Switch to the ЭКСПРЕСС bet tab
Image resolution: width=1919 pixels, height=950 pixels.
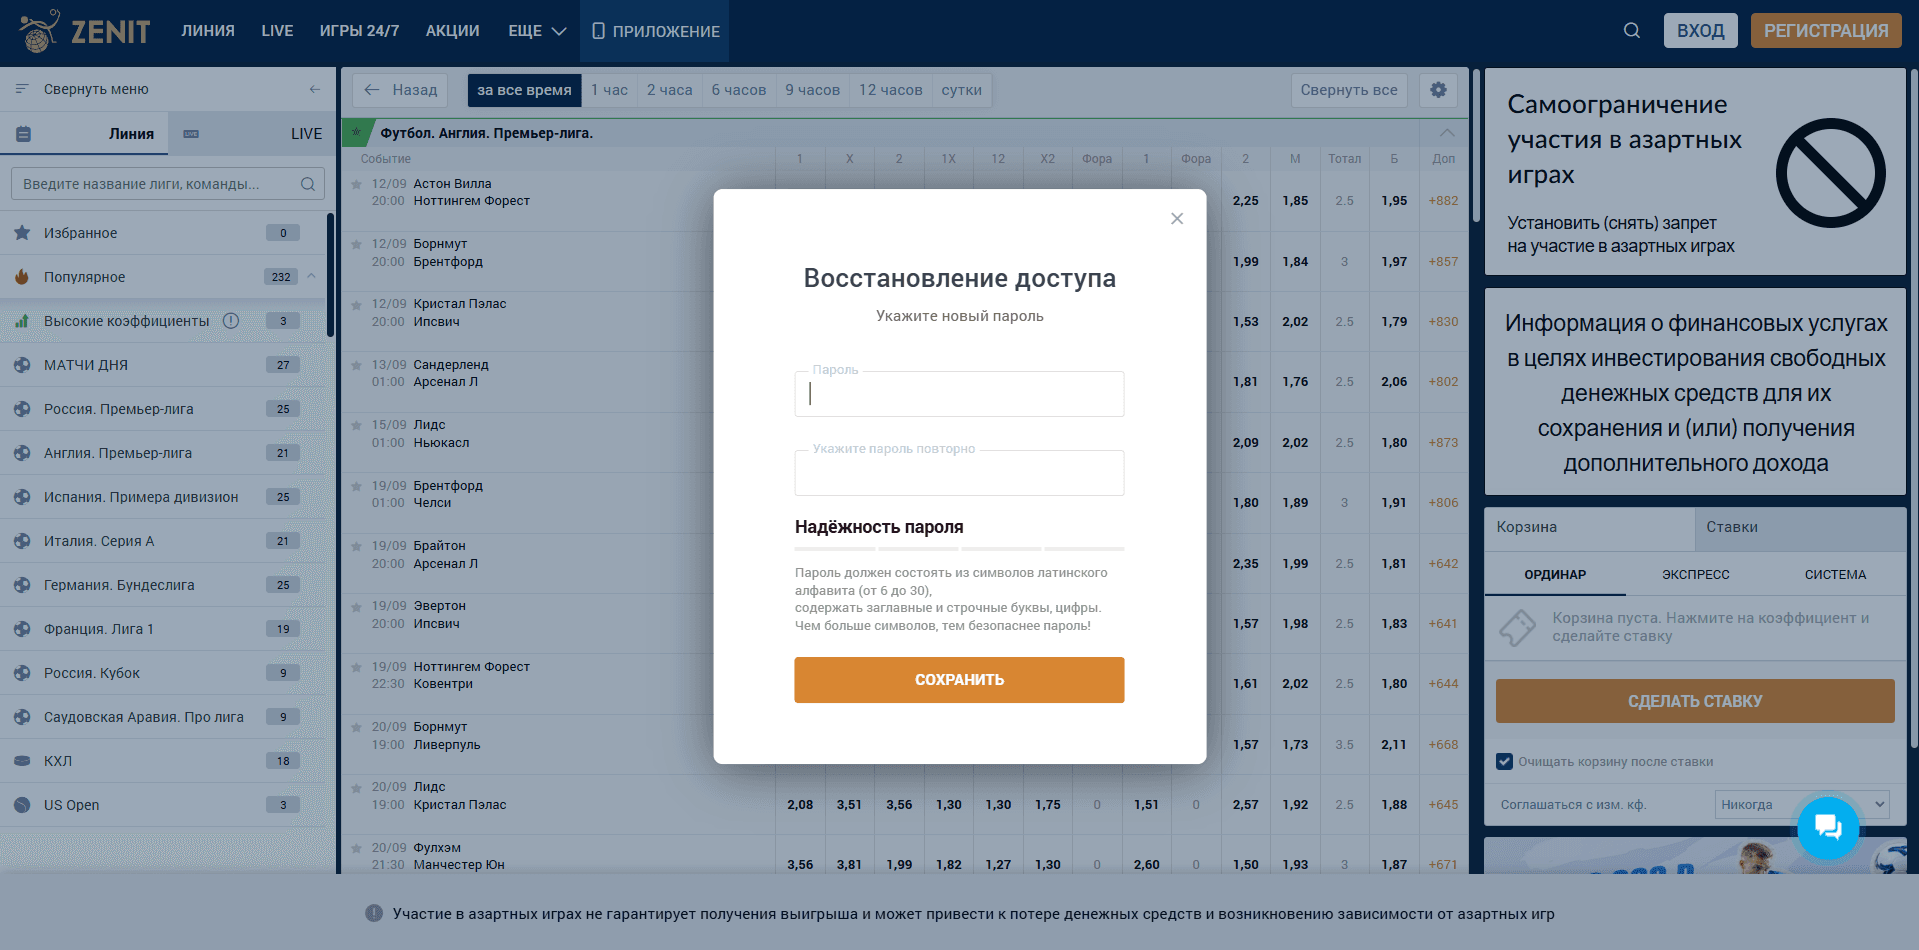1695,575
